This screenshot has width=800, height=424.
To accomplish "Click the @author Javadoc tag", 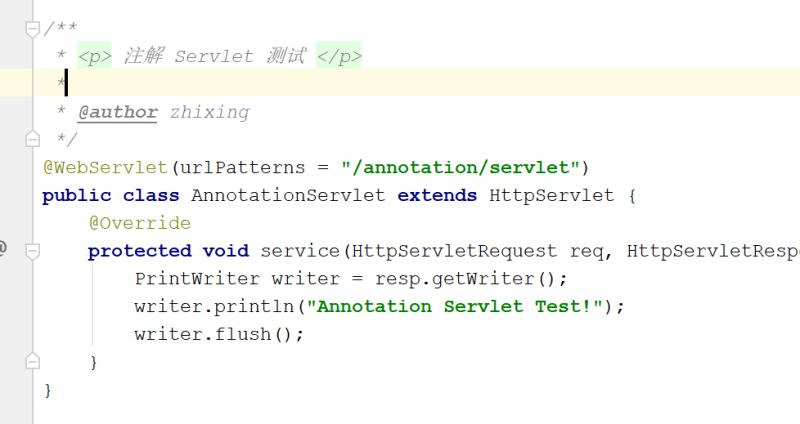I will [x=118, y=112].
